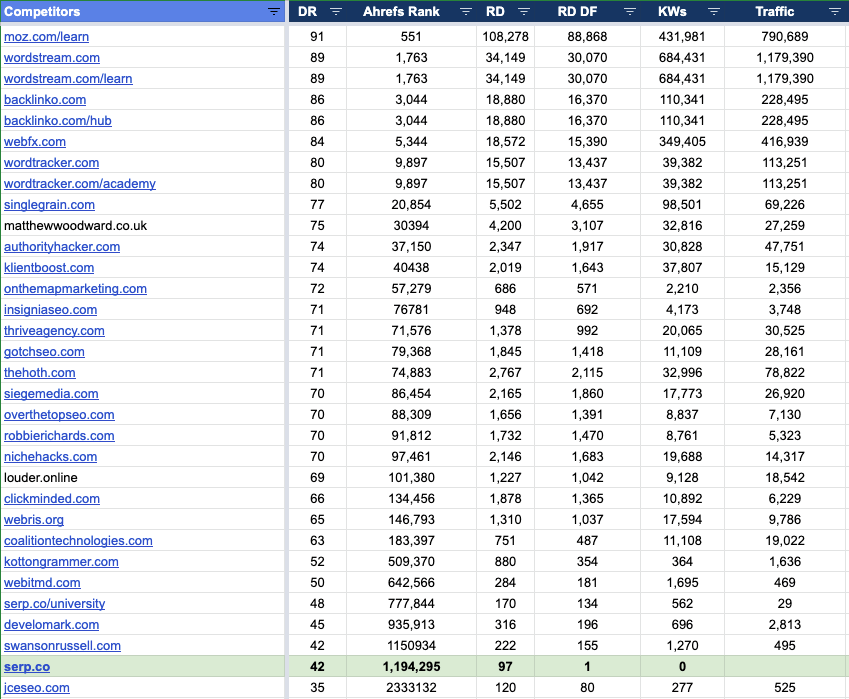Open the KWs column filter
The width and height of the screenshot is (849, 699).
pyautogui.click(x=714, y=11)
